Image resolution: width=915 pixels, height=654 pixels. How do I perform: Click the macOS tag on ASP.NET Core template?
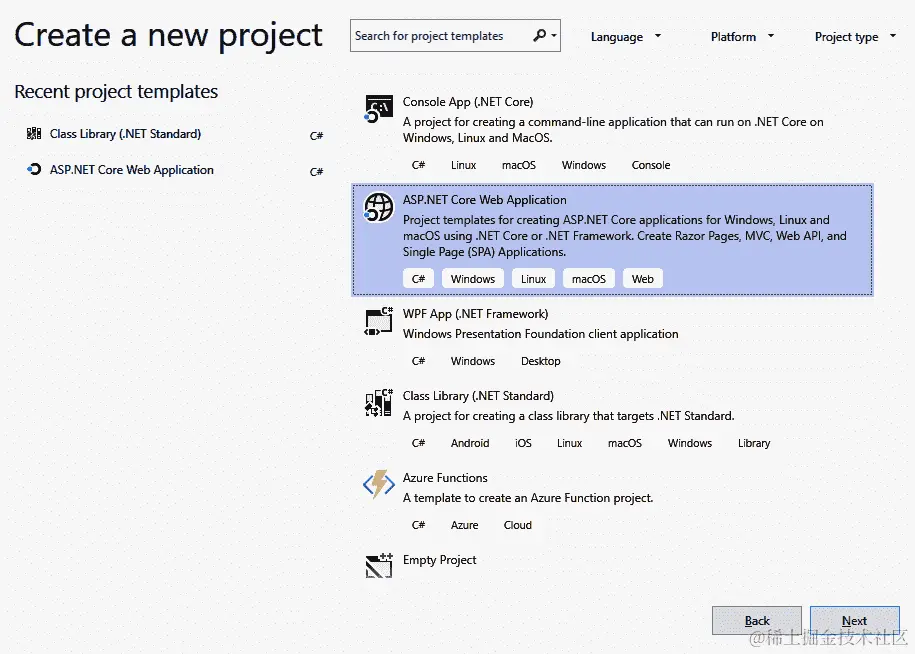click(589, 279)
